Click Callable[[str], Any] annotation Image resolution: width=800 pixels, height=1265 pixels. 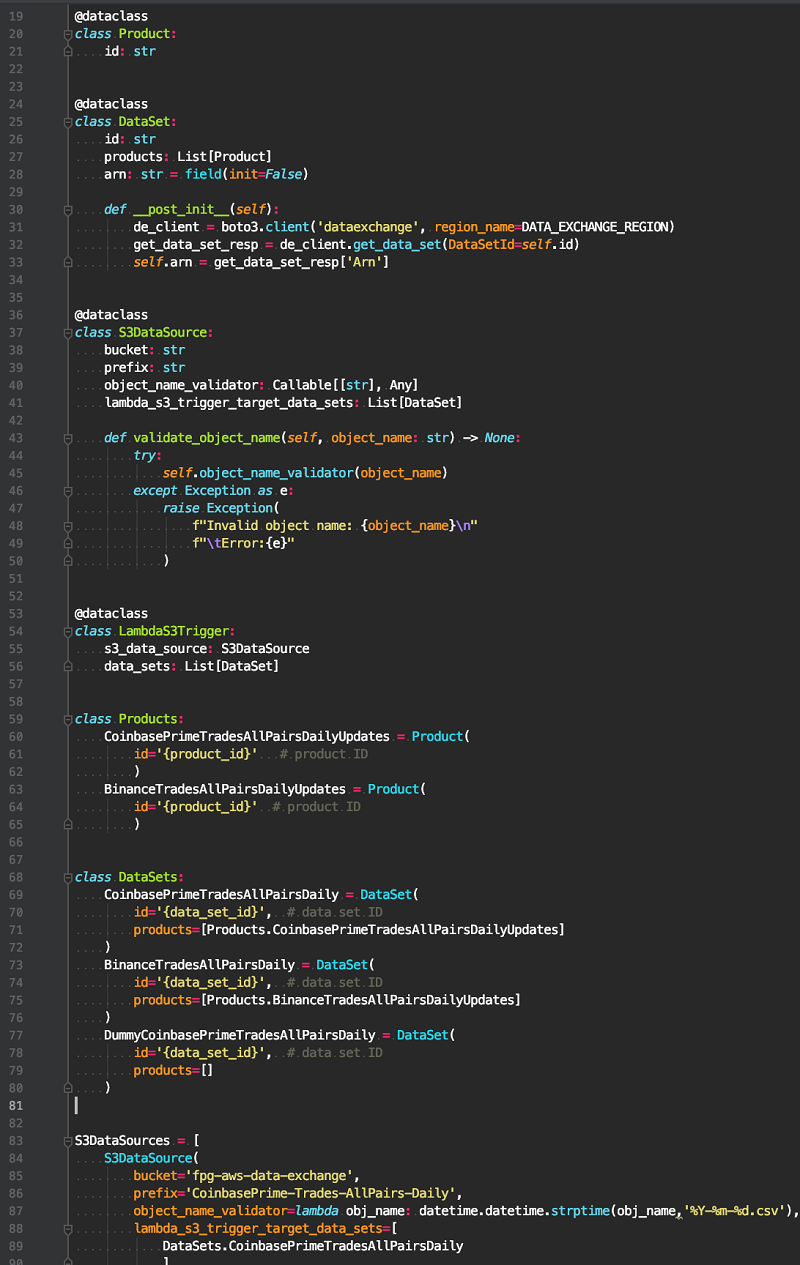345,385
